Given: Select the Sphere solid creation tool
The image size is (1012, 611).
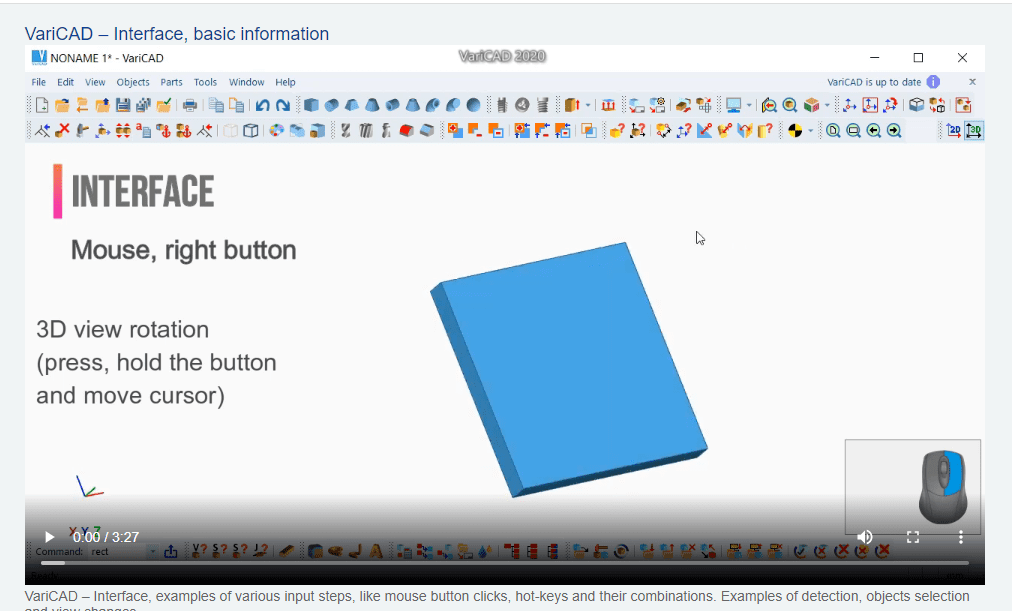Looking at the screenshot, I should pyautogui.click(x=473, y=105).
